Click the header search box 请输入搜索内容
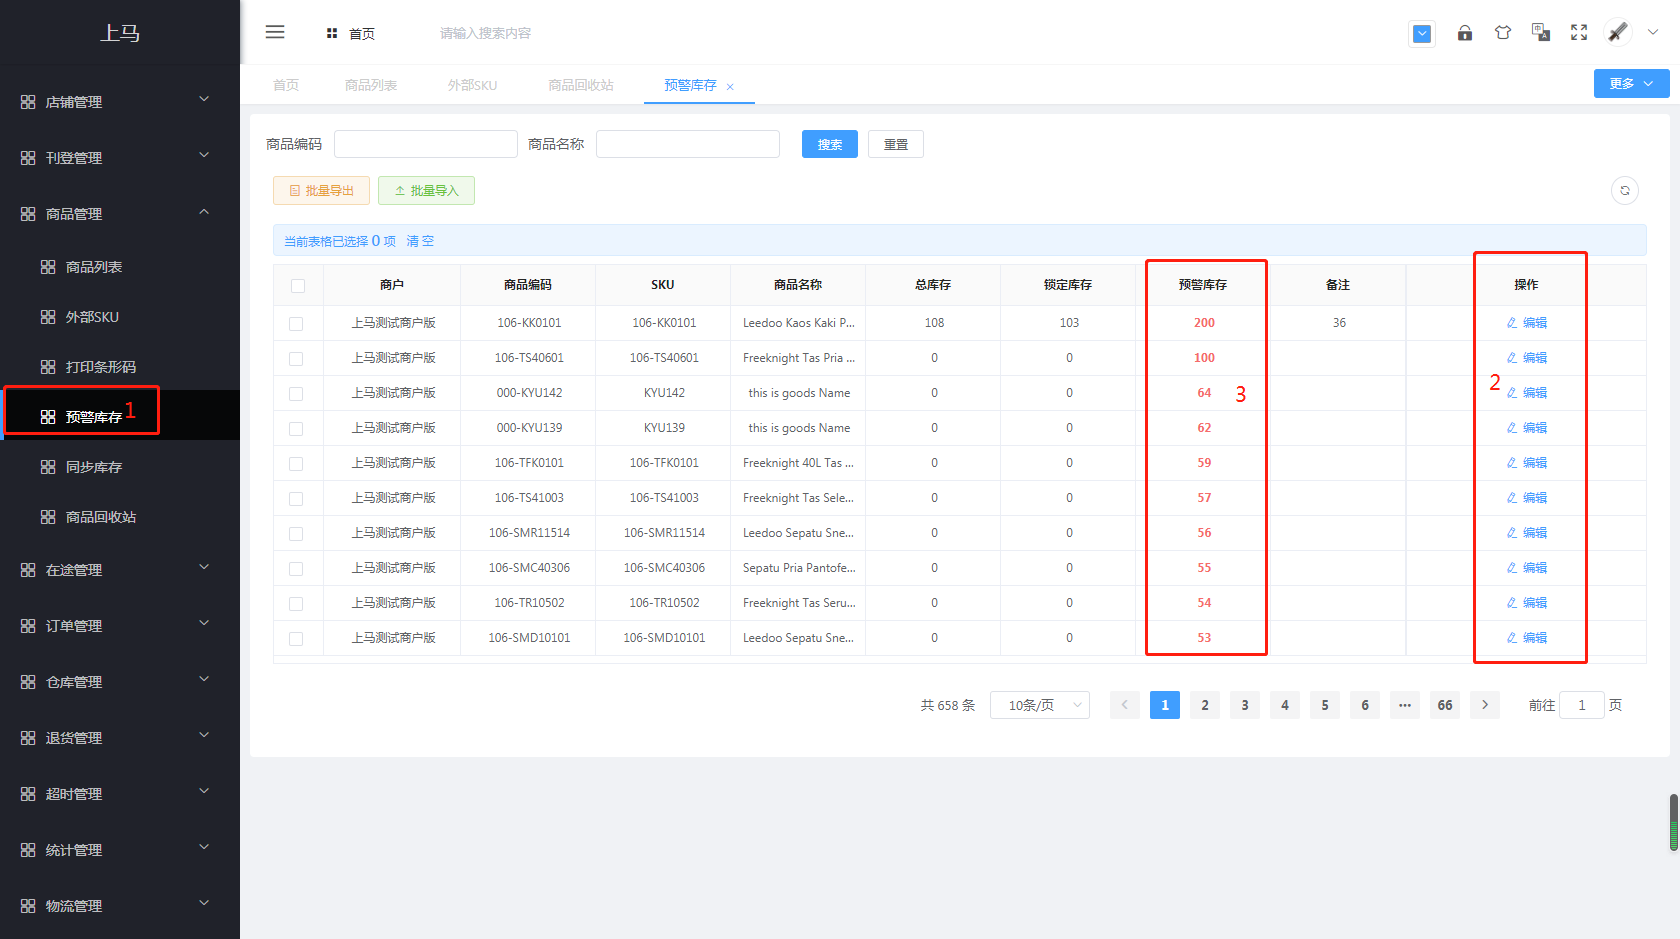 486,33
